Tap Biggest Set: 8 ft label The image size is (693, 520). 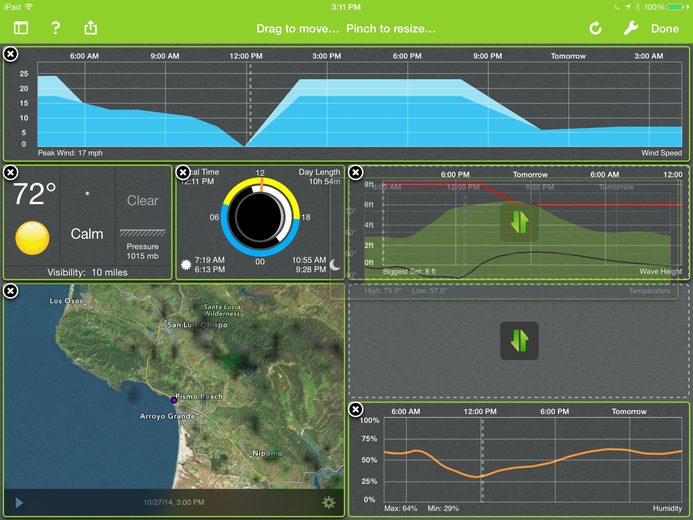[409, 271]
